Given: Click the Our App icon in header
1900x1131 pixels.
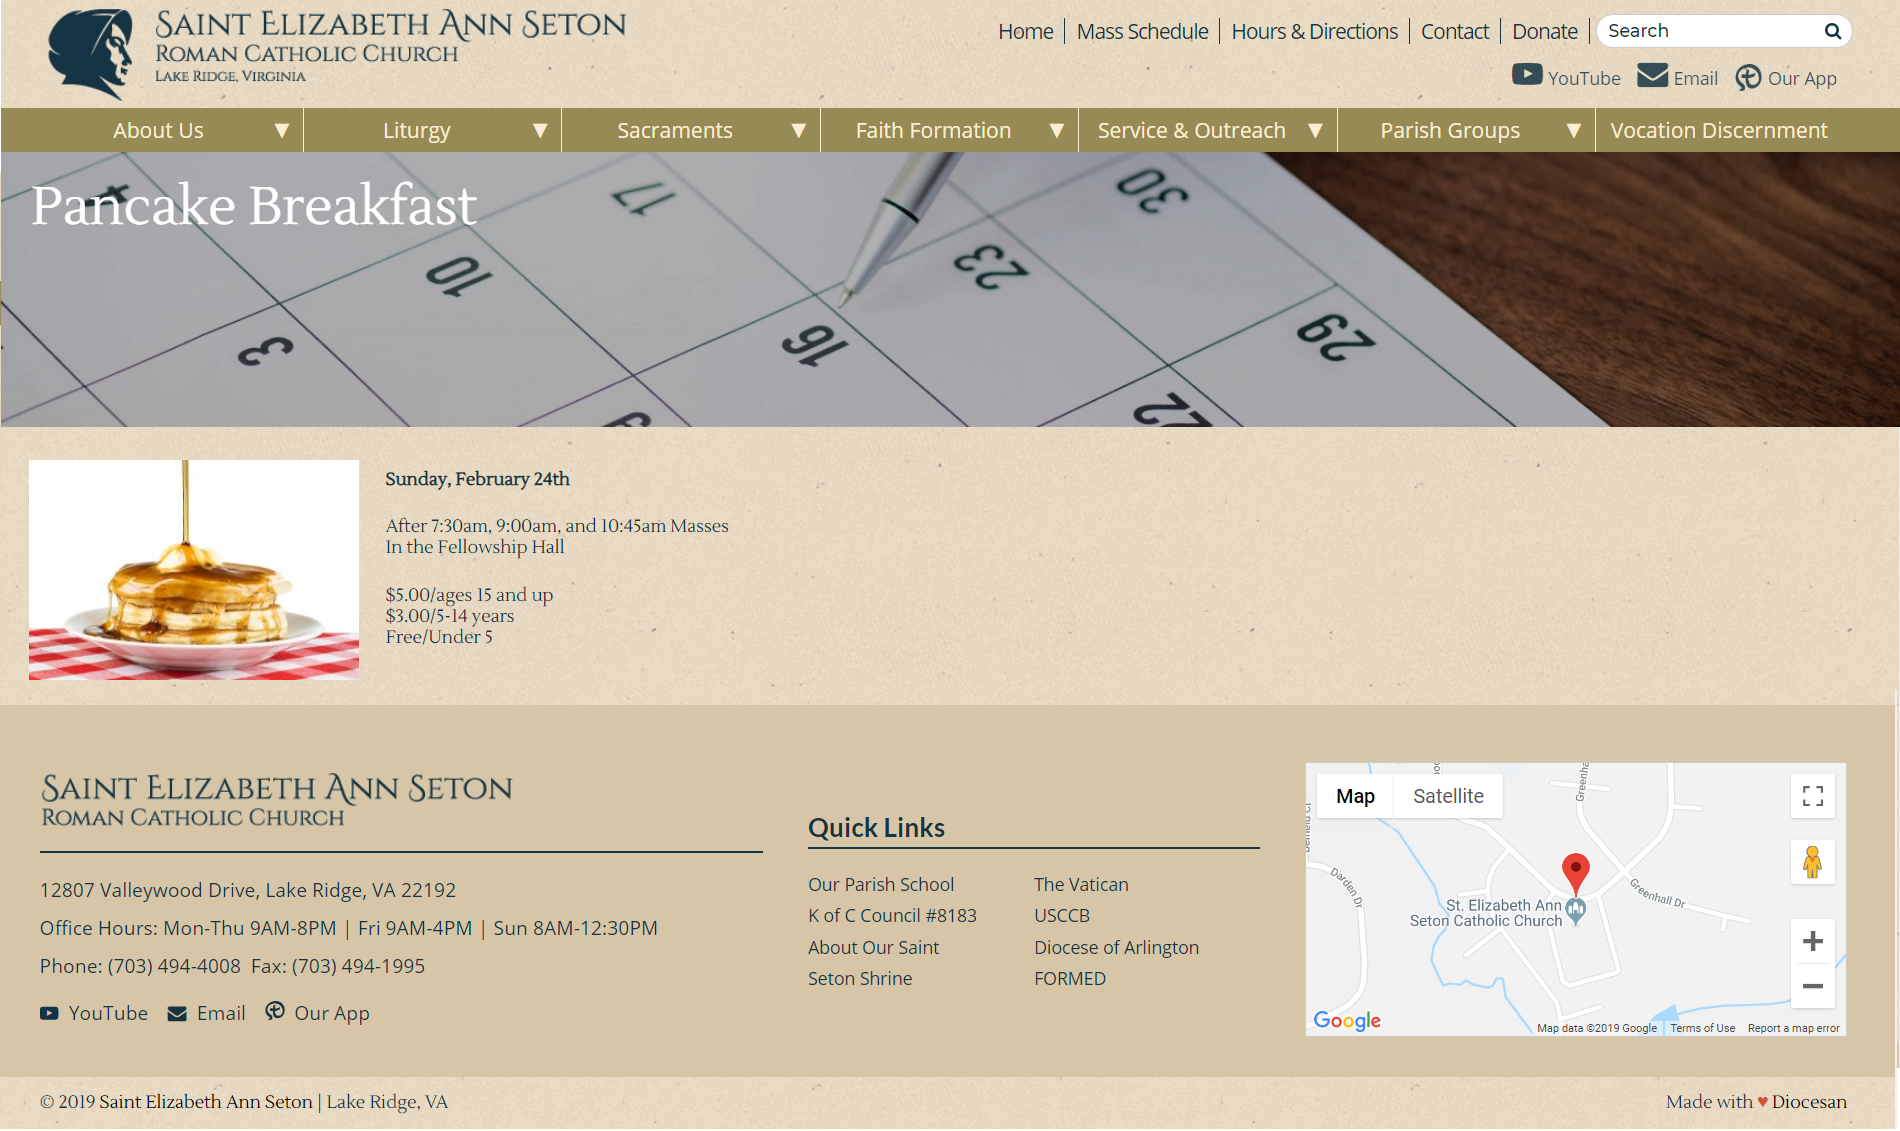Looking at the screenshot, I should (1748, 77).
